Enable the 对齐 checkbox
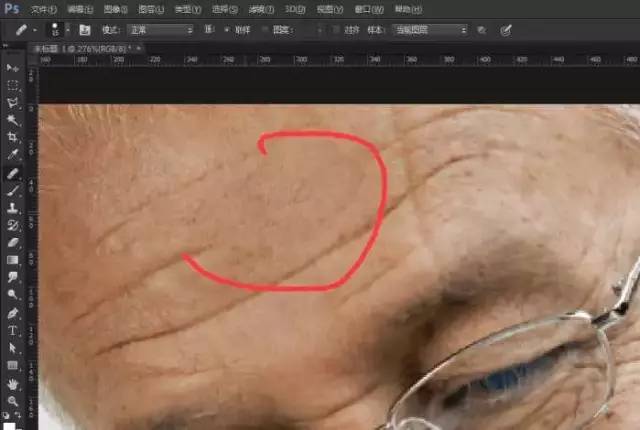This screenshot has height=430, width=640. 336,30
